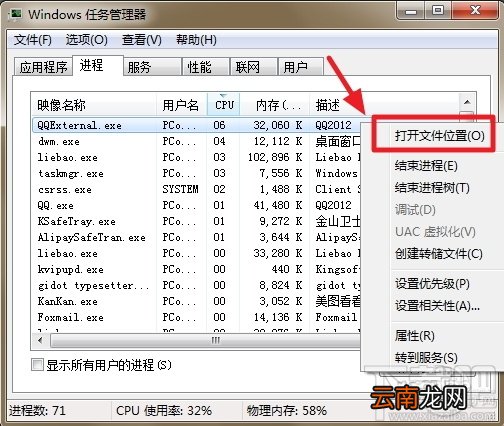
Task: Select the gidot typesetter process row
Action: [x=197, y=285]
